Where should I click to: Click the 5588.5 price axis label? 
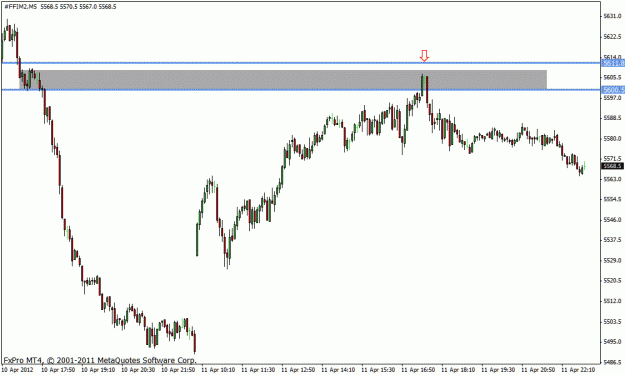pyautogui.click(x=613, y=118)
